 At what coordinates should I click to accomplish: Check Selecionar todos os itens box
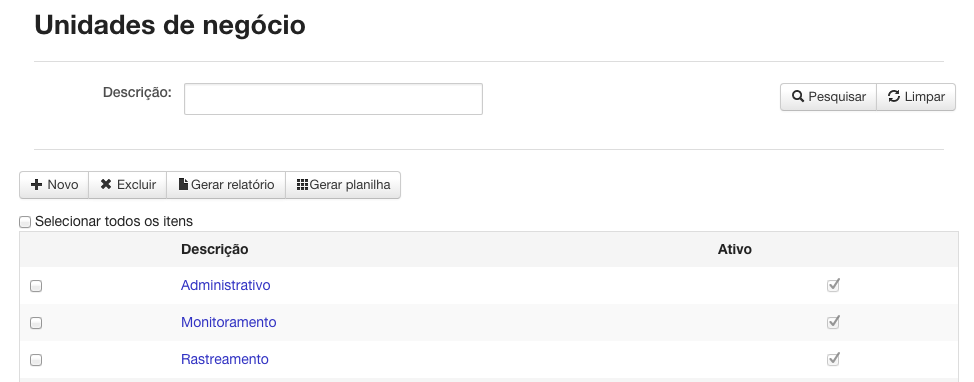(25, 222)
